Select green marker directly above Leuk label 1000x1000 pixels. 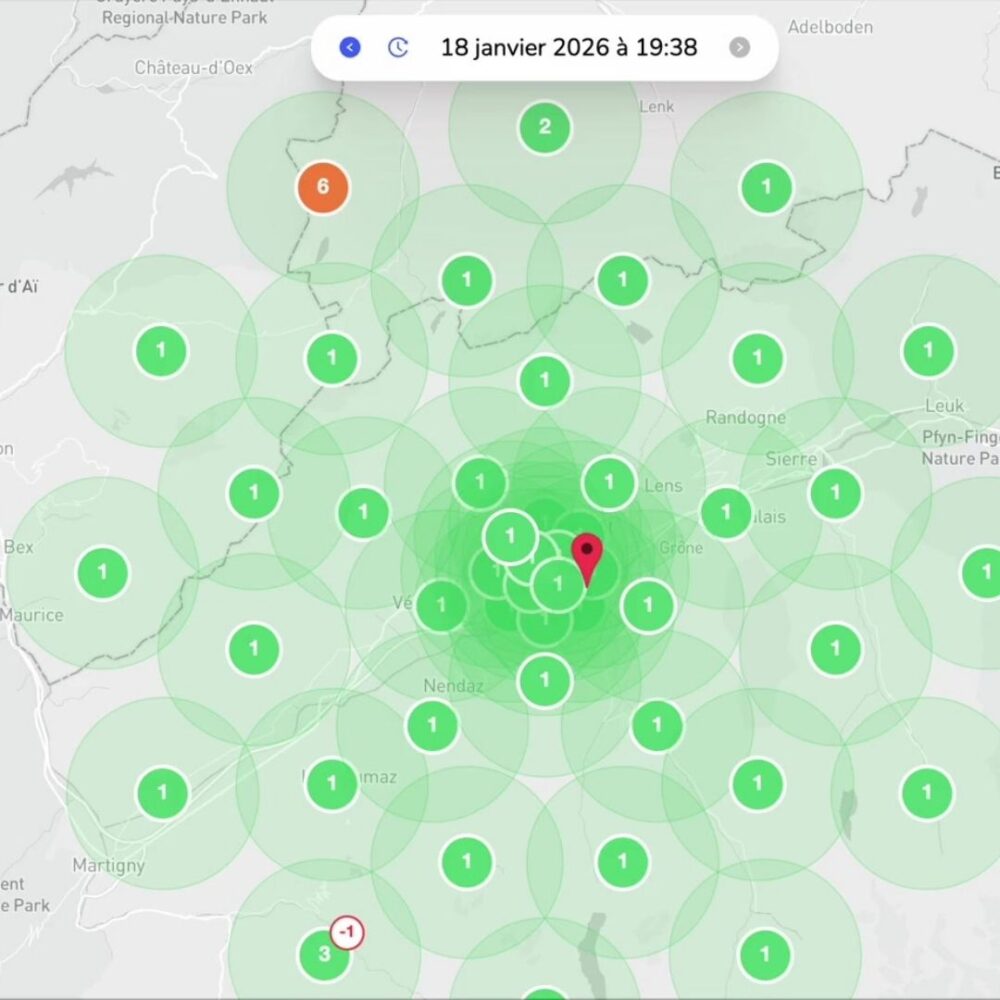(928, 351)
